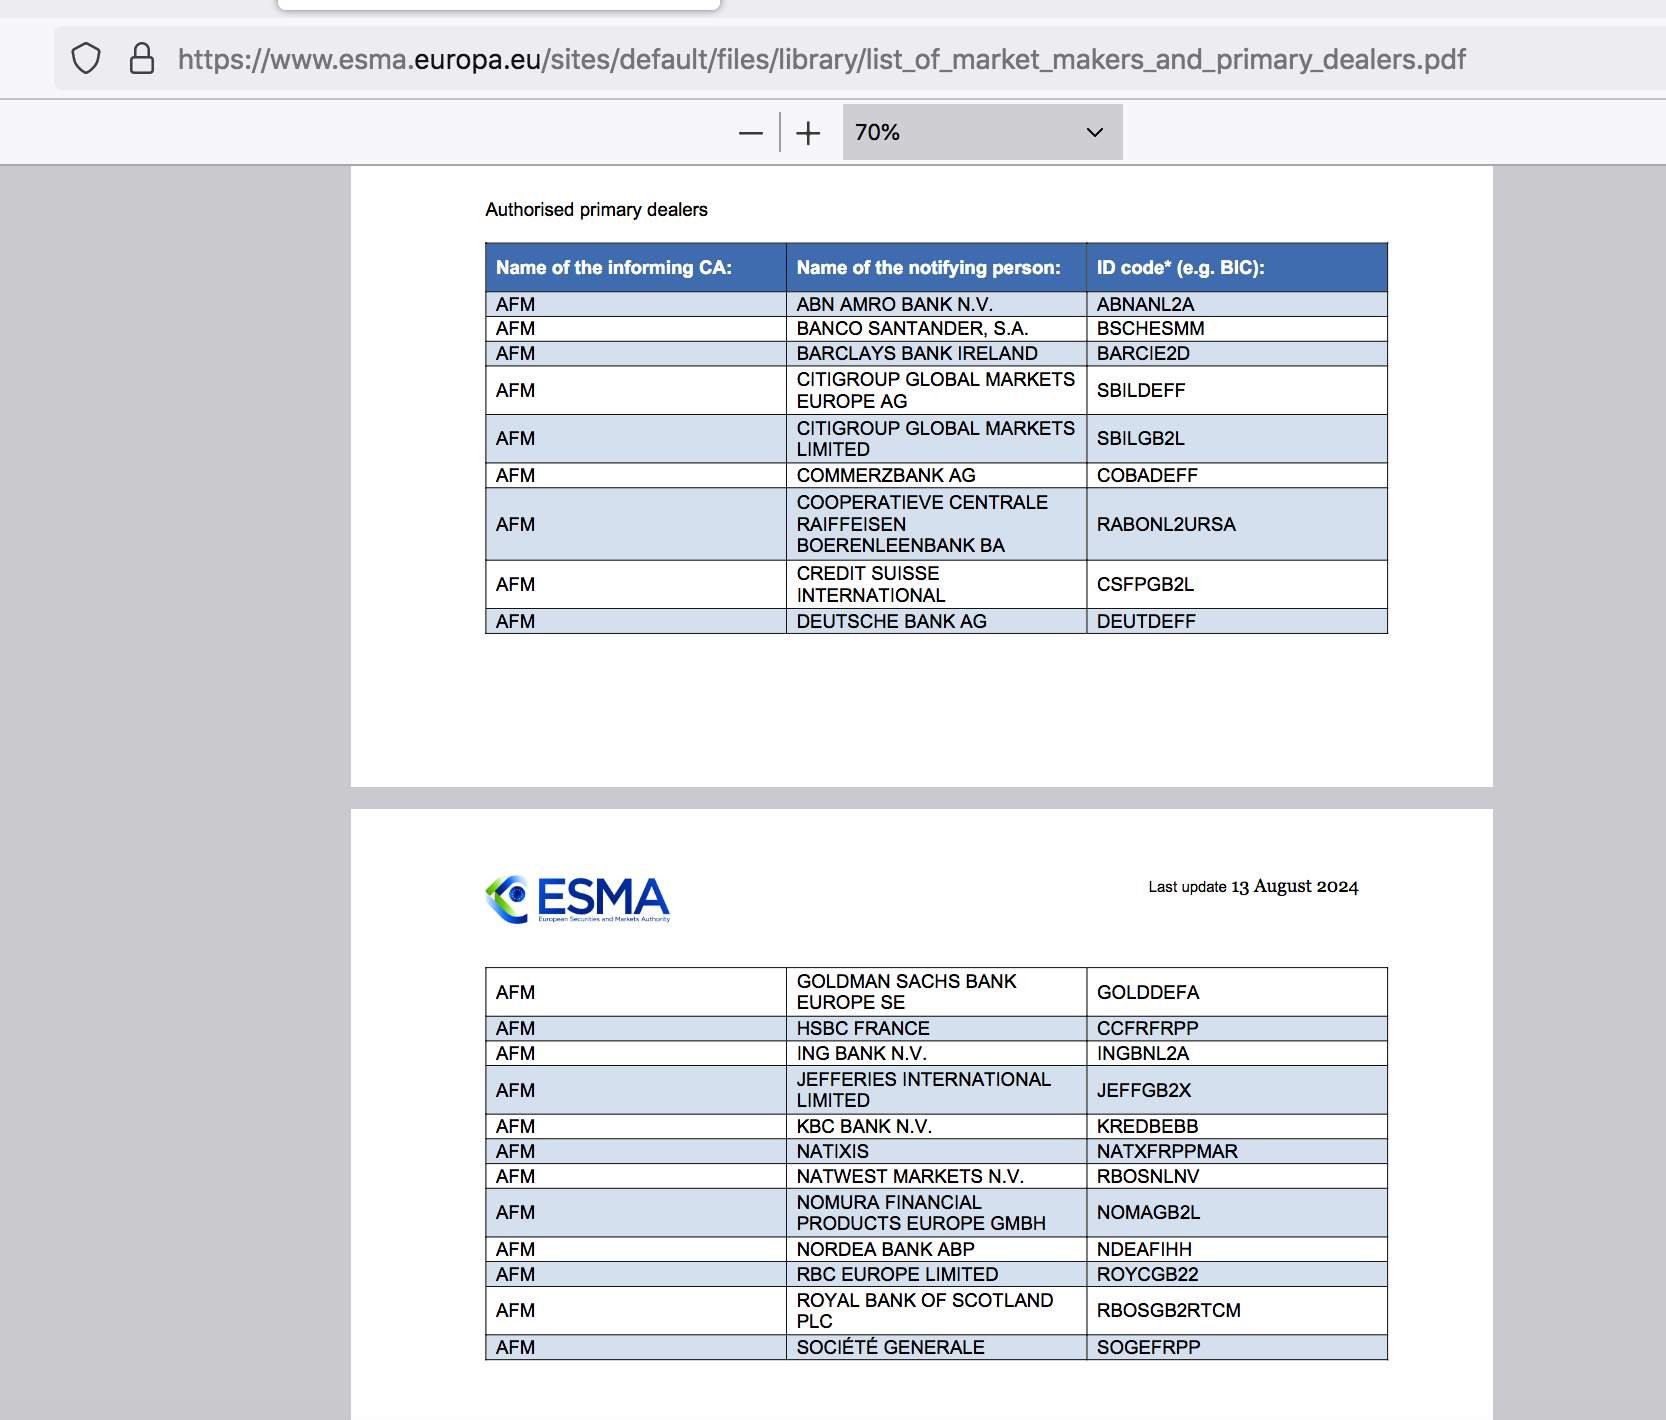Select the CREDIT SUISSE INTERNATIONAL cell

(936, 584)
